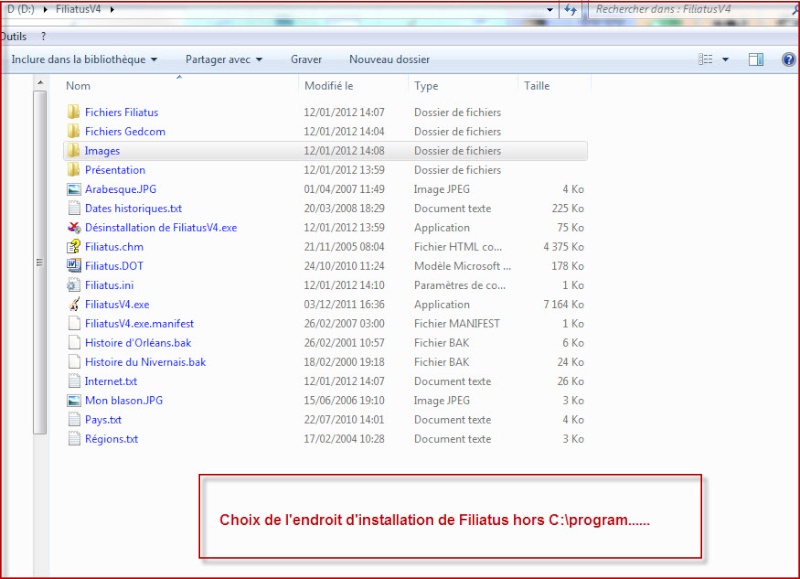The height and width of the screenshot is (579, 800).
Task: Sort by the Modifié le column header
Action: [329, 86]
